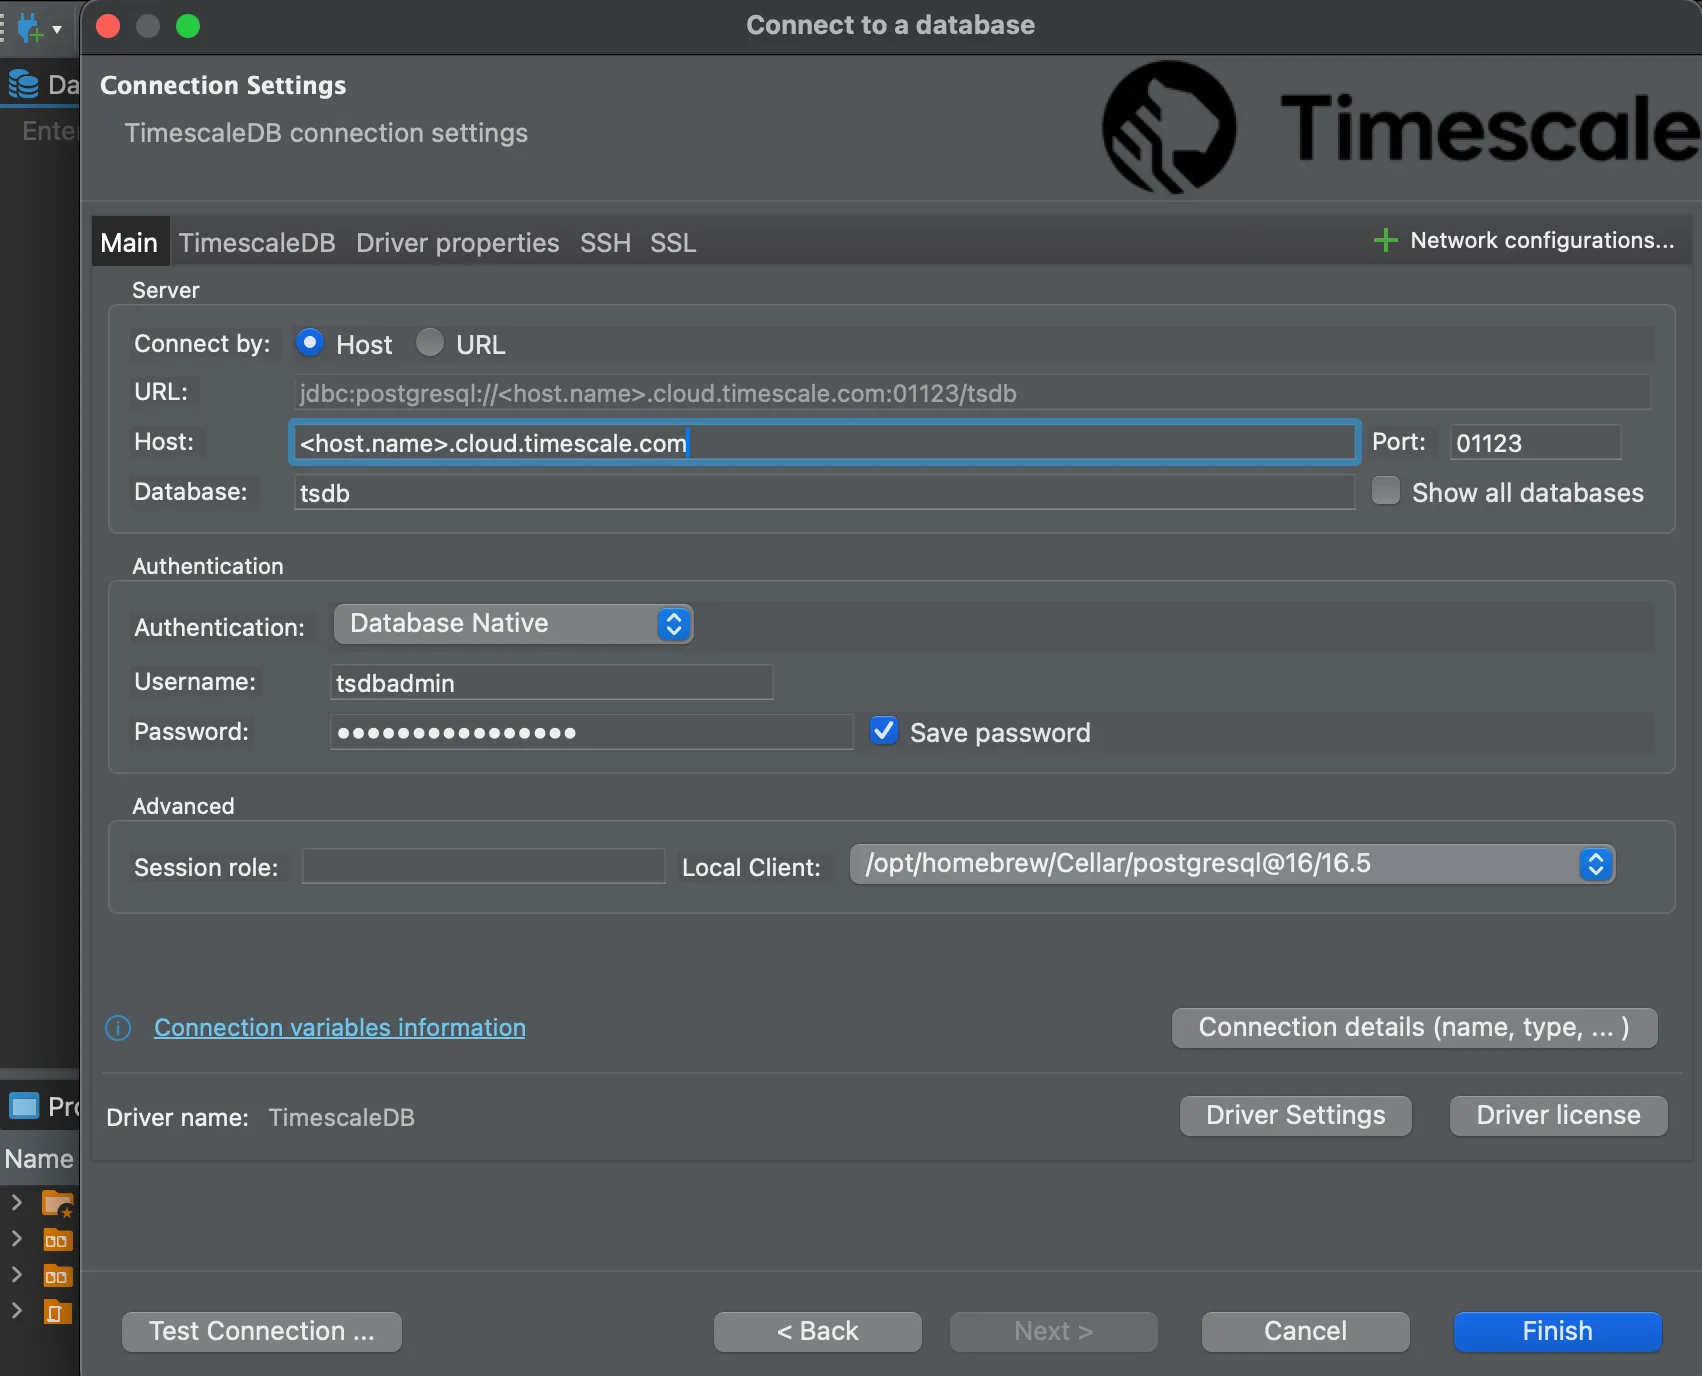Open the New Connection dropdown arrow

point(58,29)
